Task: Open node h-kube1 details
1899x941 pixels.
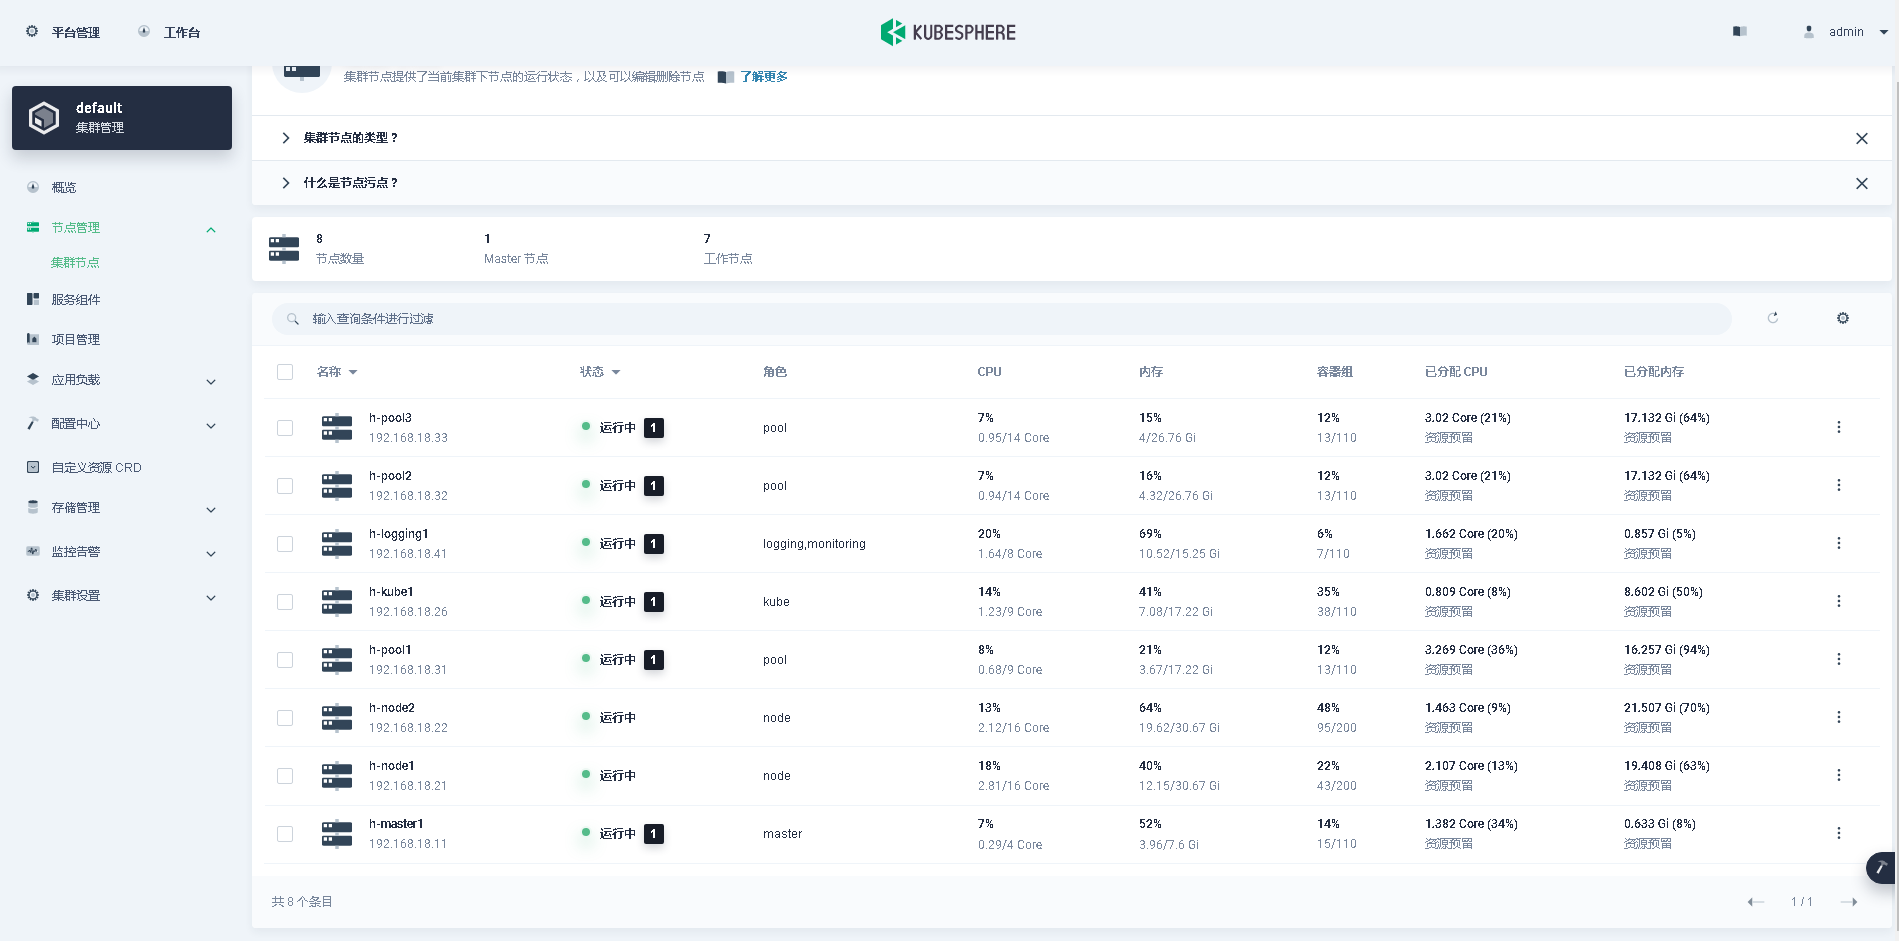Action: point(391,592)
